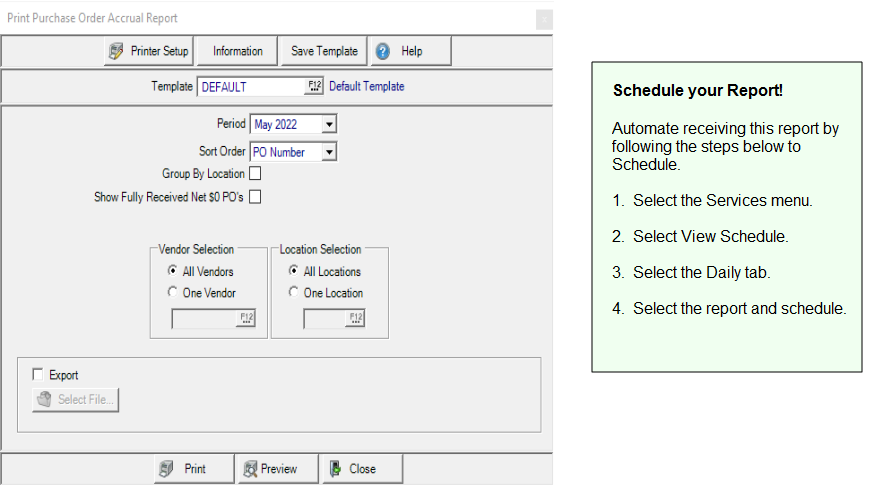Enable the Group By Location checkbox
This screenshot has width=896, height=486.
click(255, 175)
